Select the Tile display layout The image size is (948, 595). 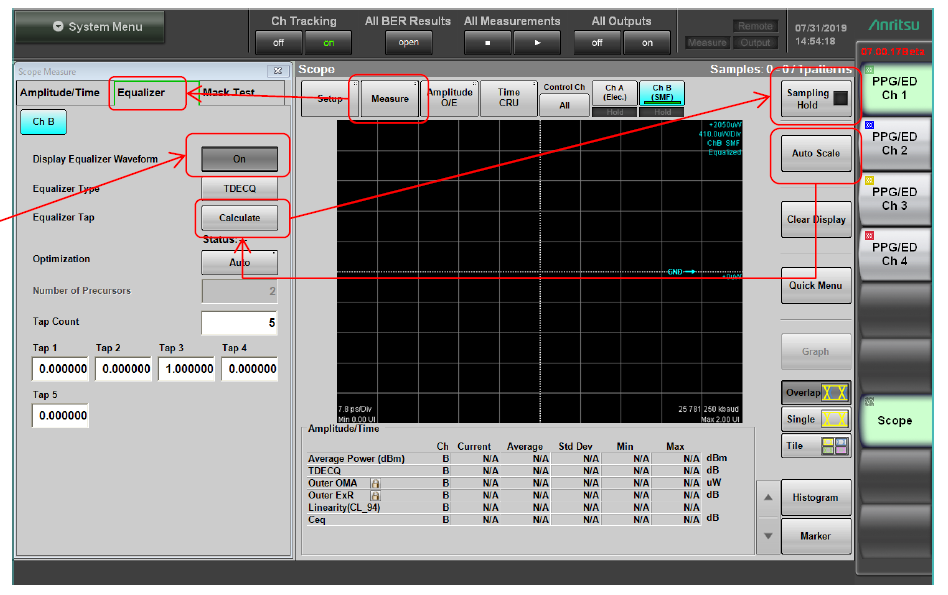pyautogui.click(x=816, y=447)
